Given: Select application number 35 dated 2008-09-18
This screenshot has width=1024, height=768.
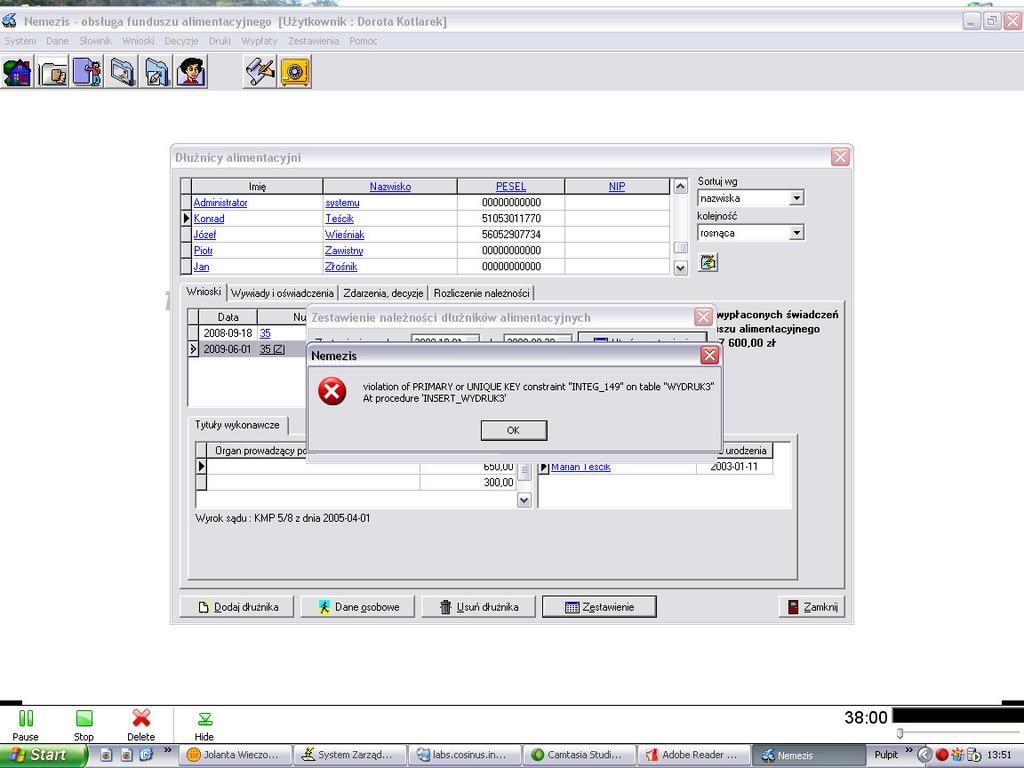Looking at the screenshot, I should point(264,333).
